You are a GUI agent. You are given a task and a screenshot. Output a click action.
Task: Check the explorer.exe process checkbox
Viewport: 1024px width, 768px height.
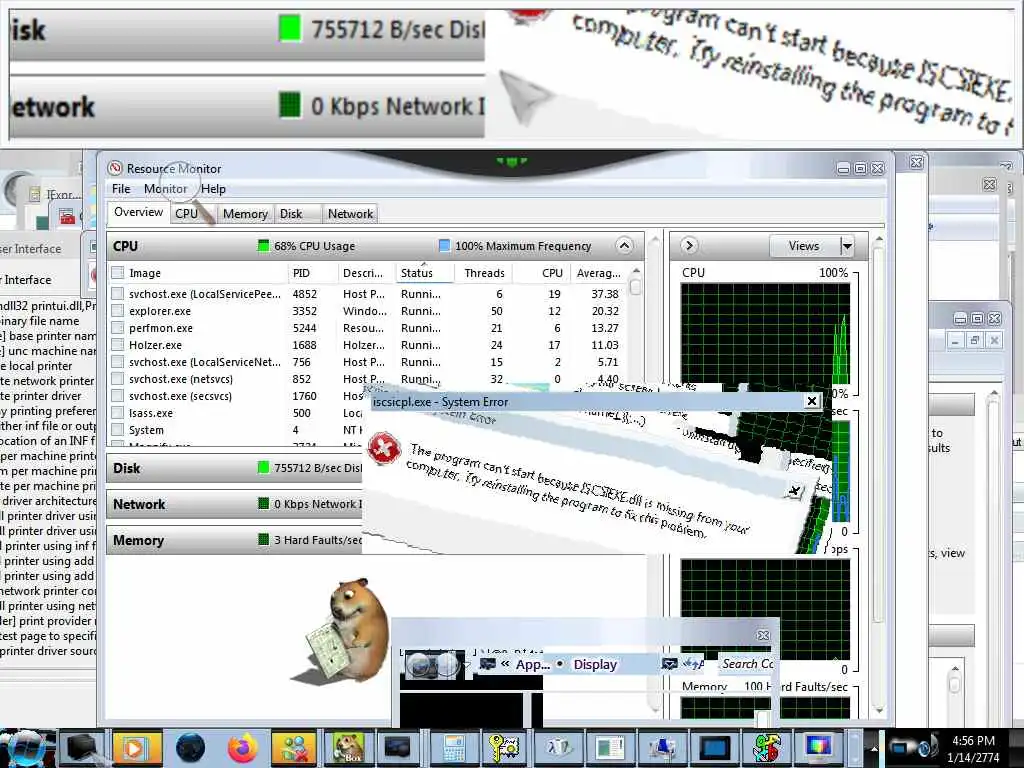[x=118, y=311]
